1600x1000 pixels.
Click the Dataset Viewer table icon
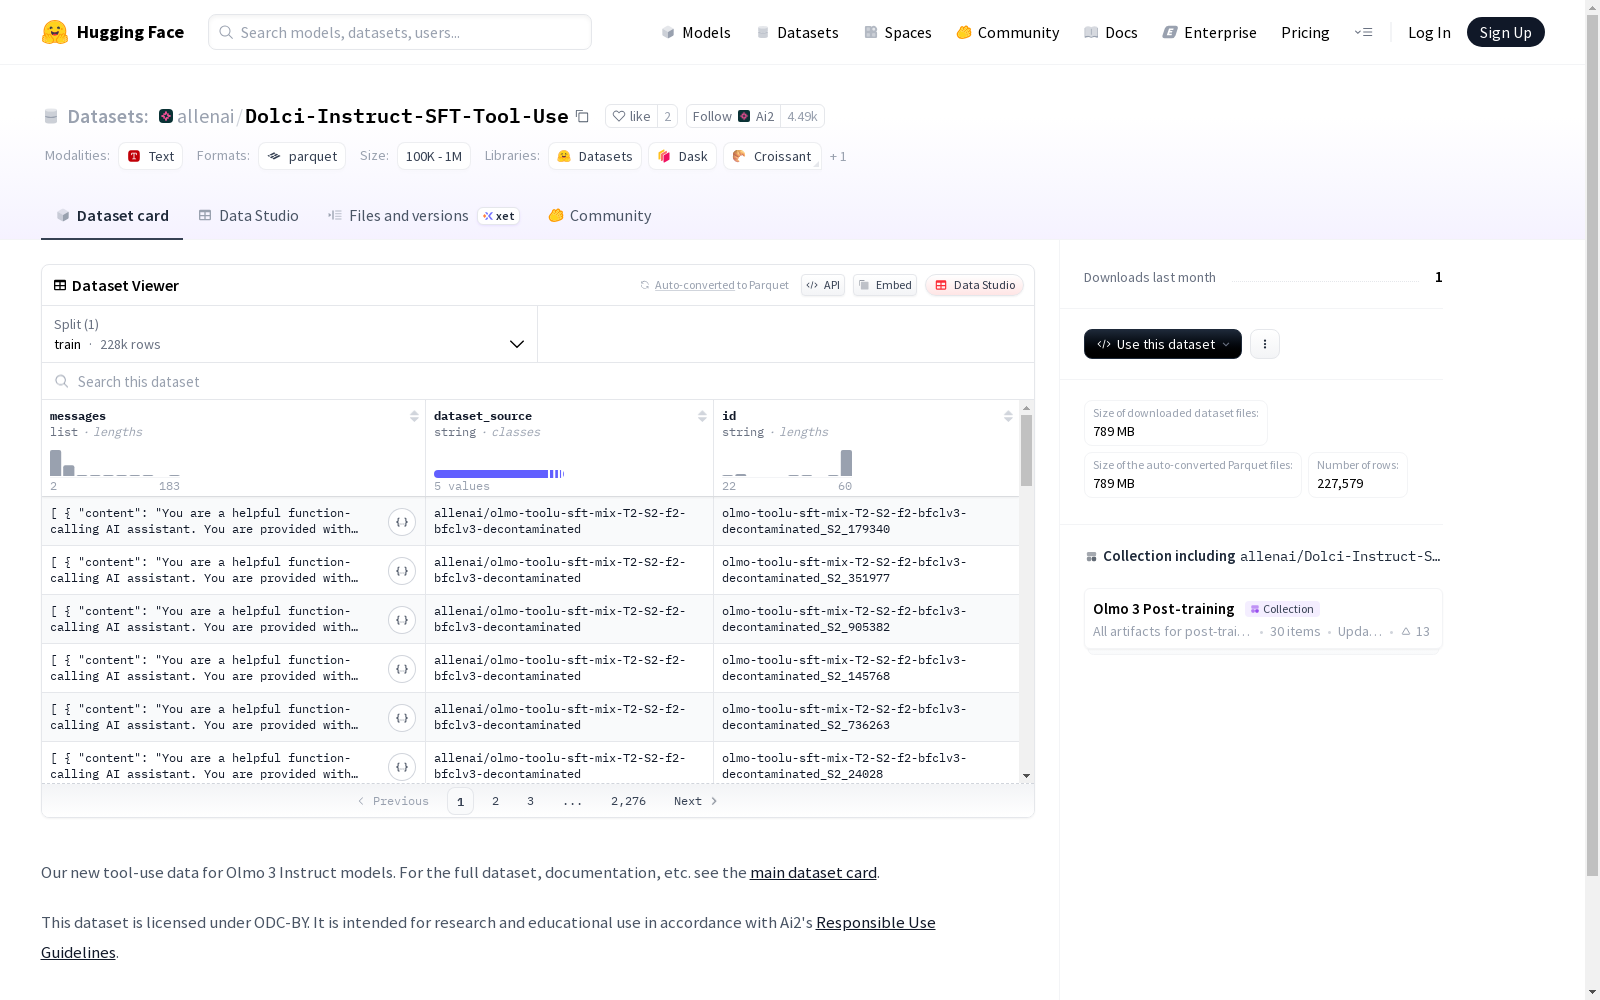[60, 285]
